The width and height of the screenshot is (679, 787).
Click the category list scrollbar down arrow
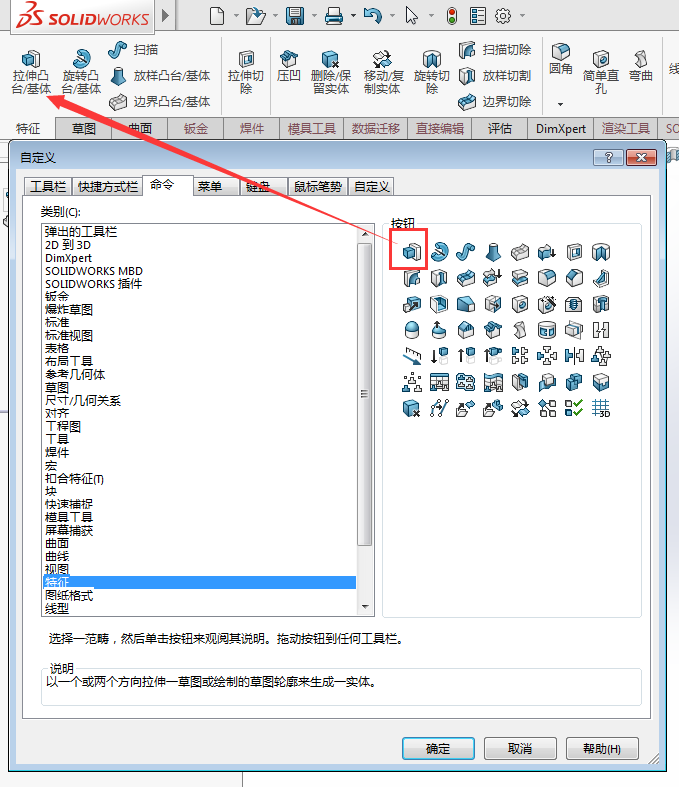click(x=365, y=606)
